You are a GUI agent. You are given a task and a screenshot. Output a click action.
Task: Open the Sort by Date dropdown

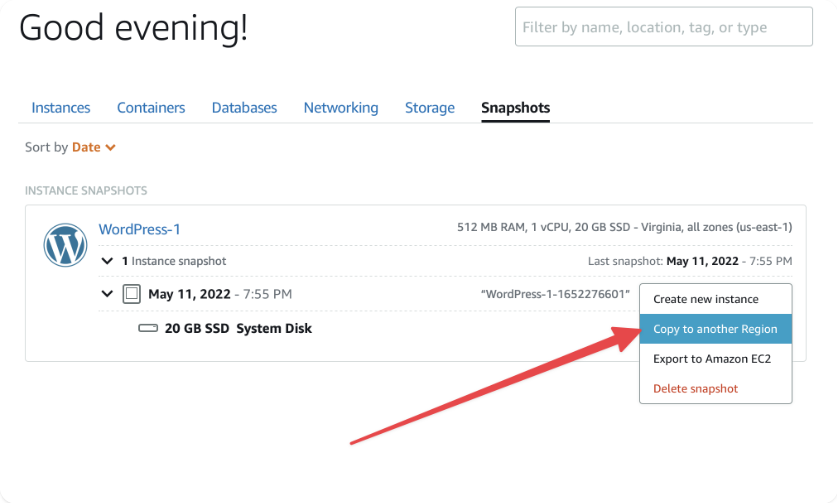93,147
